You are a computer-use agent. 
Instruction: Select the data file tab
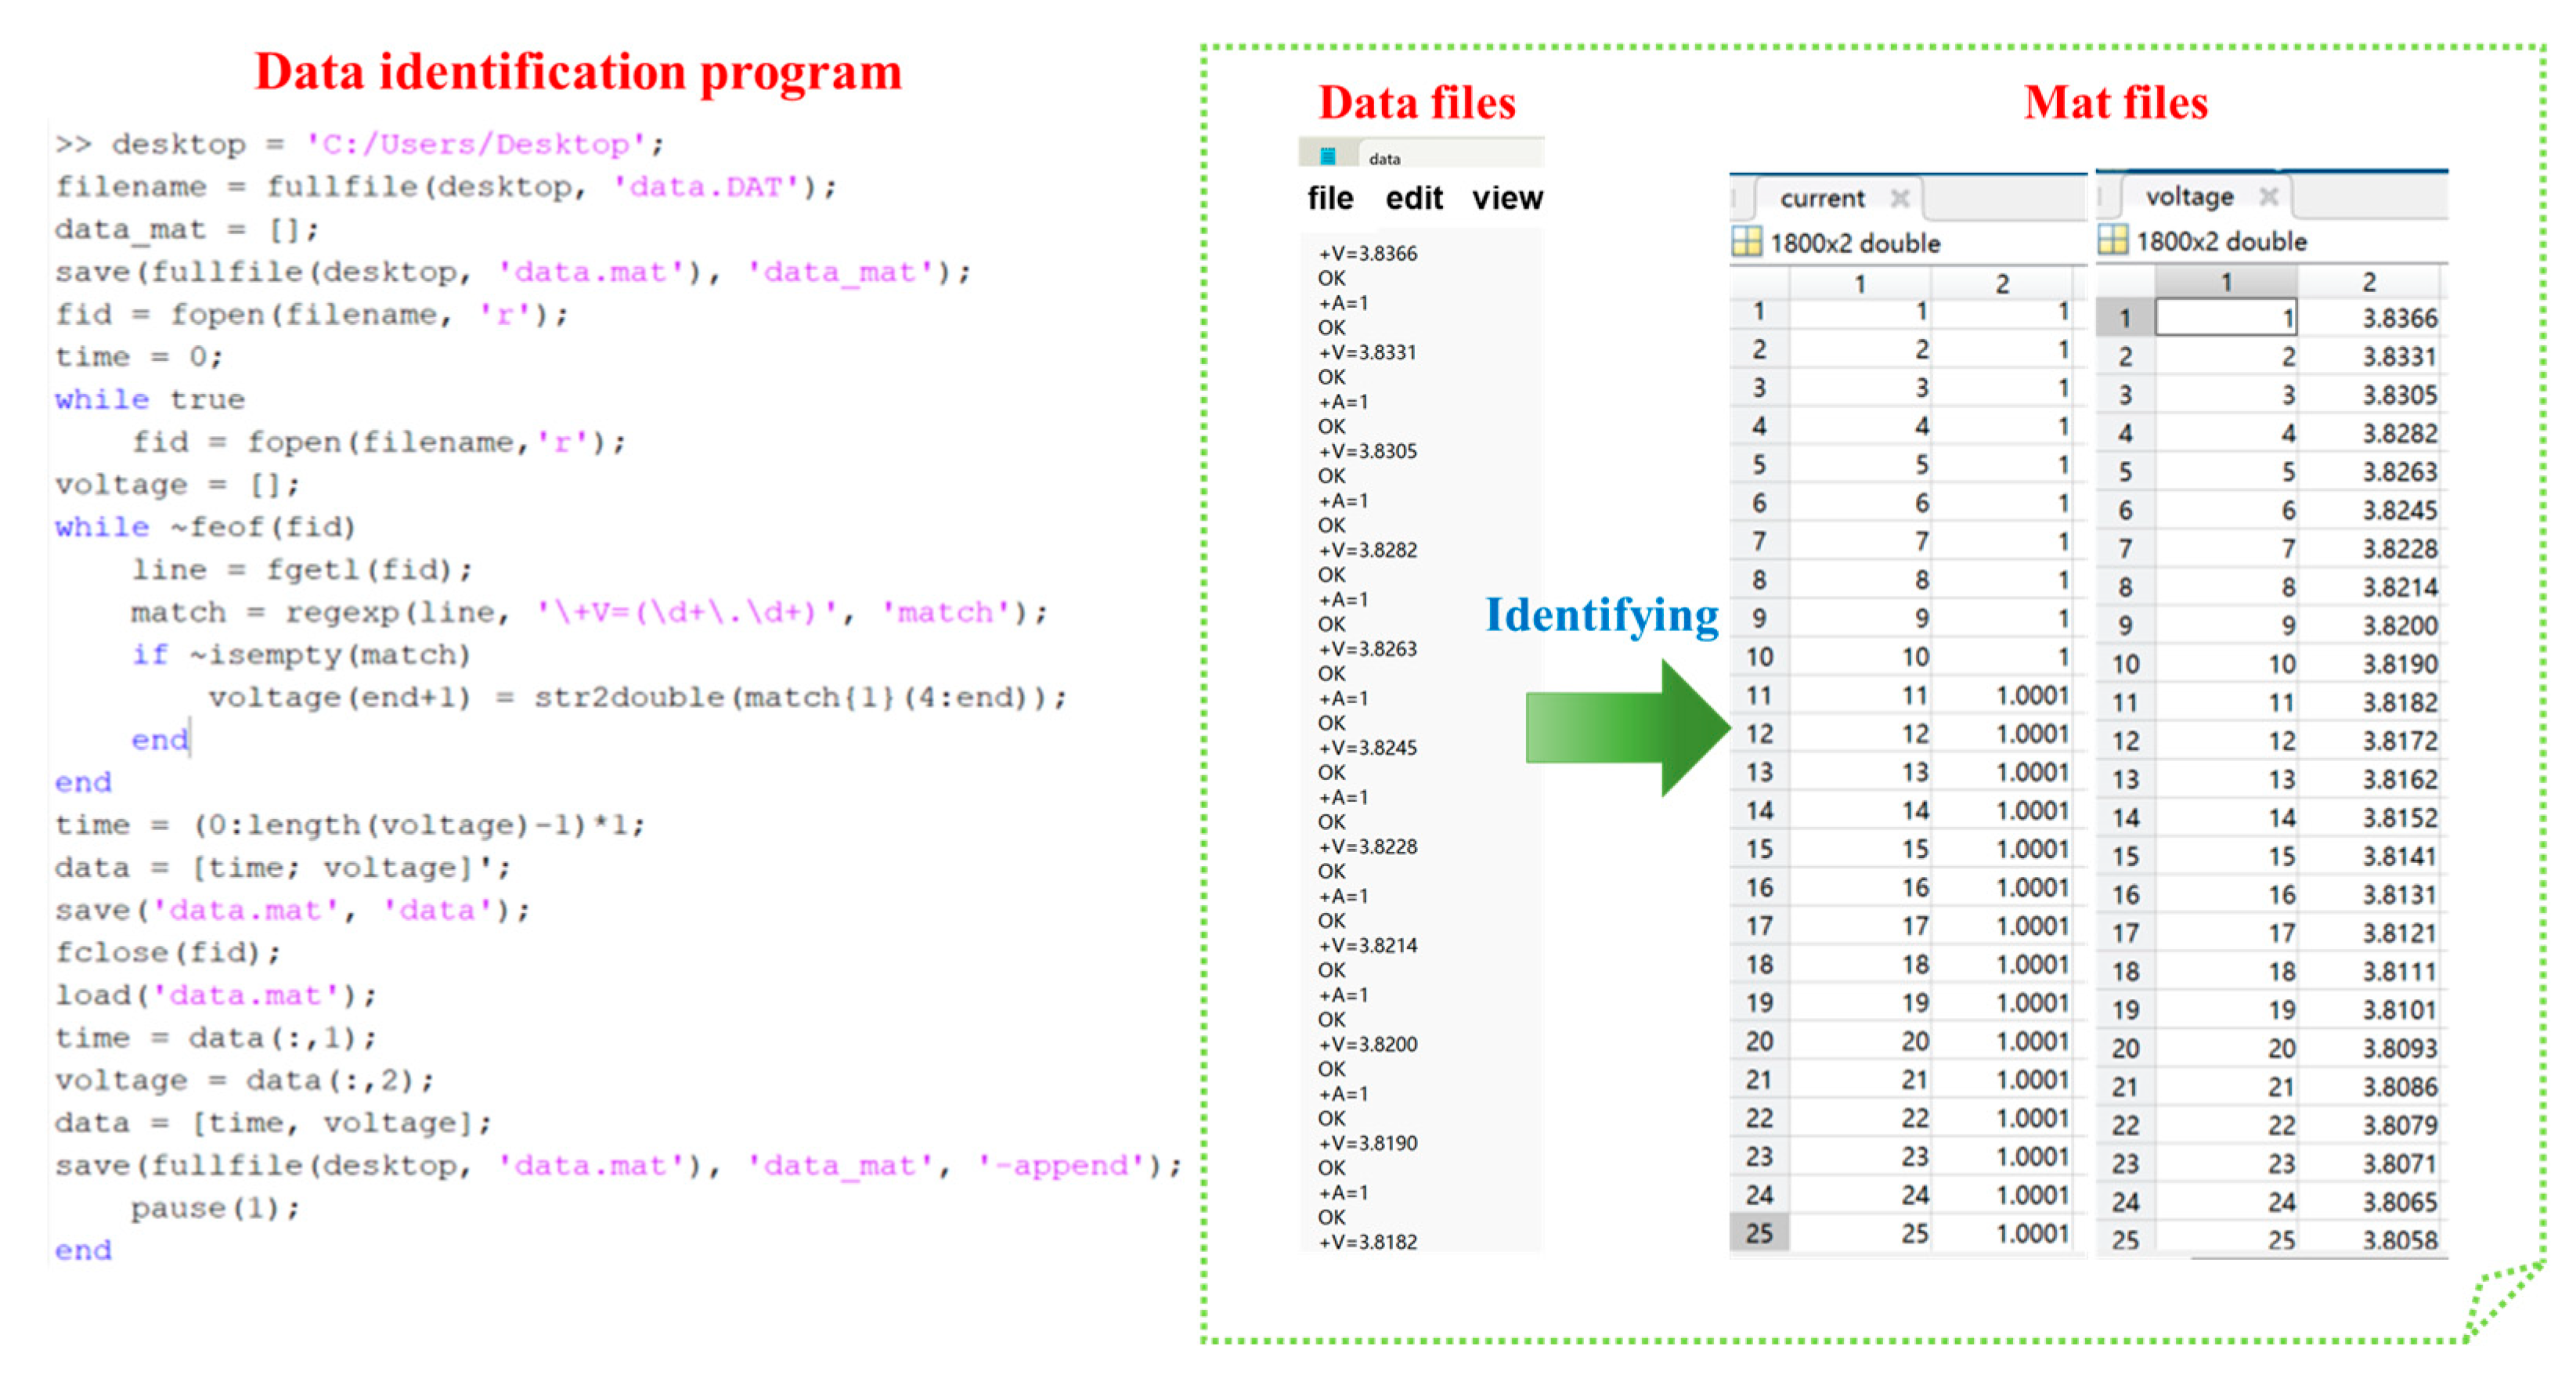tap(1384, 158)
